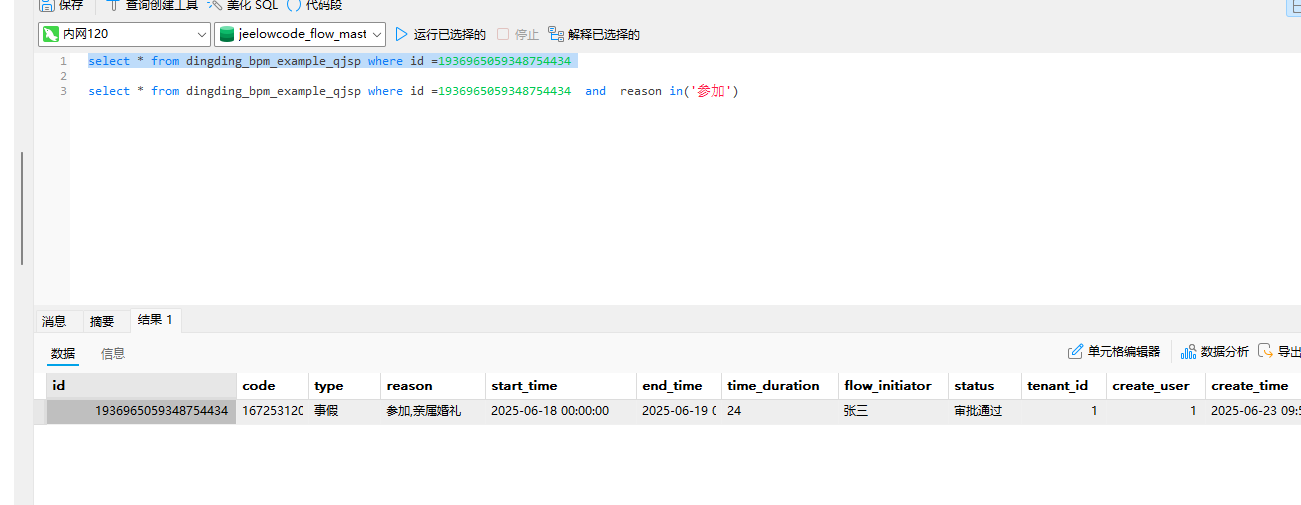Select the type cell 事假

coord(344,411)
